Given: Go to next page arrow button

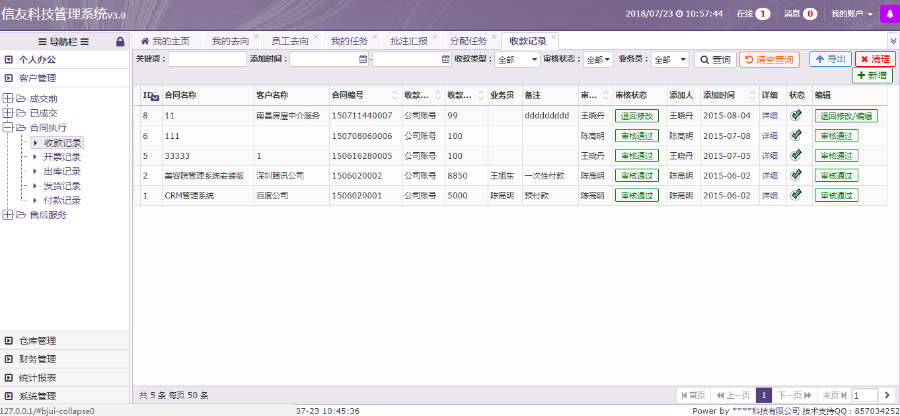Looking at the screenshot, I should pyautogui.click(x=889, y=395).
